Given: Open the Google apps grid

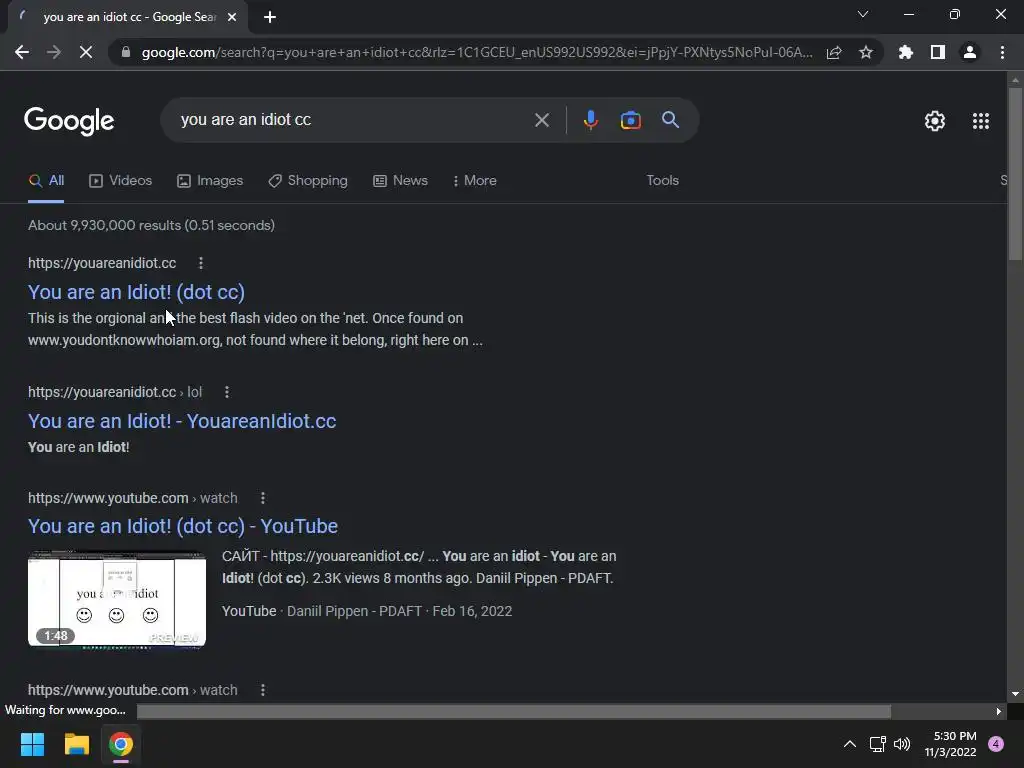Looking at the screenshot, I should pos(980,121).
